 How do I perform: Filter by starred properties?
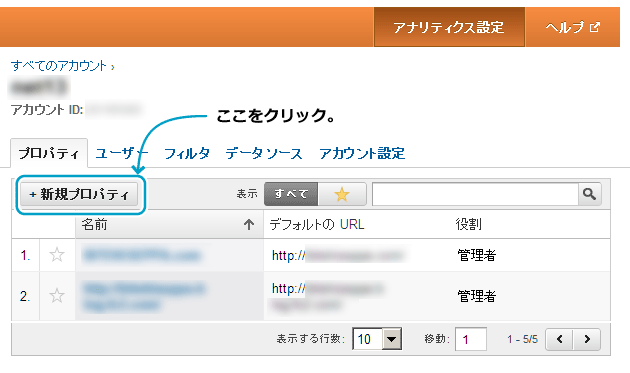point(342,194)
